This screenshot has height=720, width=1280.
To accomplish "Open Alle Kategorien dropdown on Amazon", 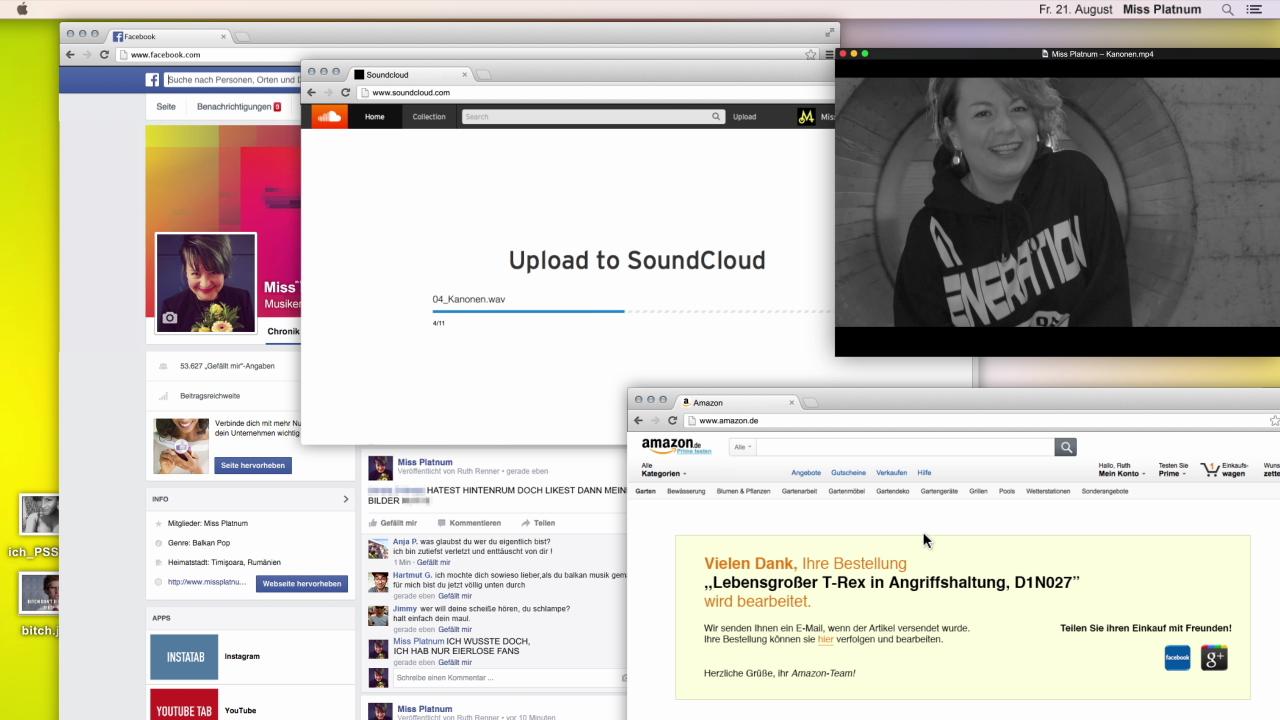I will point(664,469).
